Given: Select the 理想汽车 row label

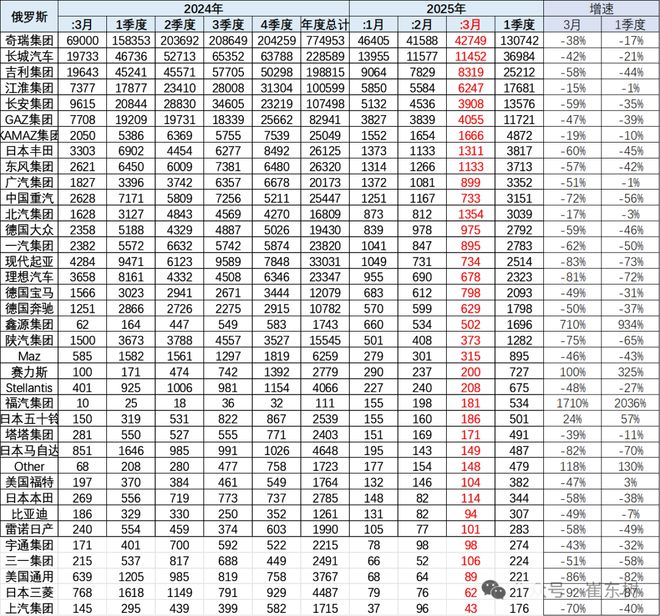Looking at the screenshot, I should [29, 277].
